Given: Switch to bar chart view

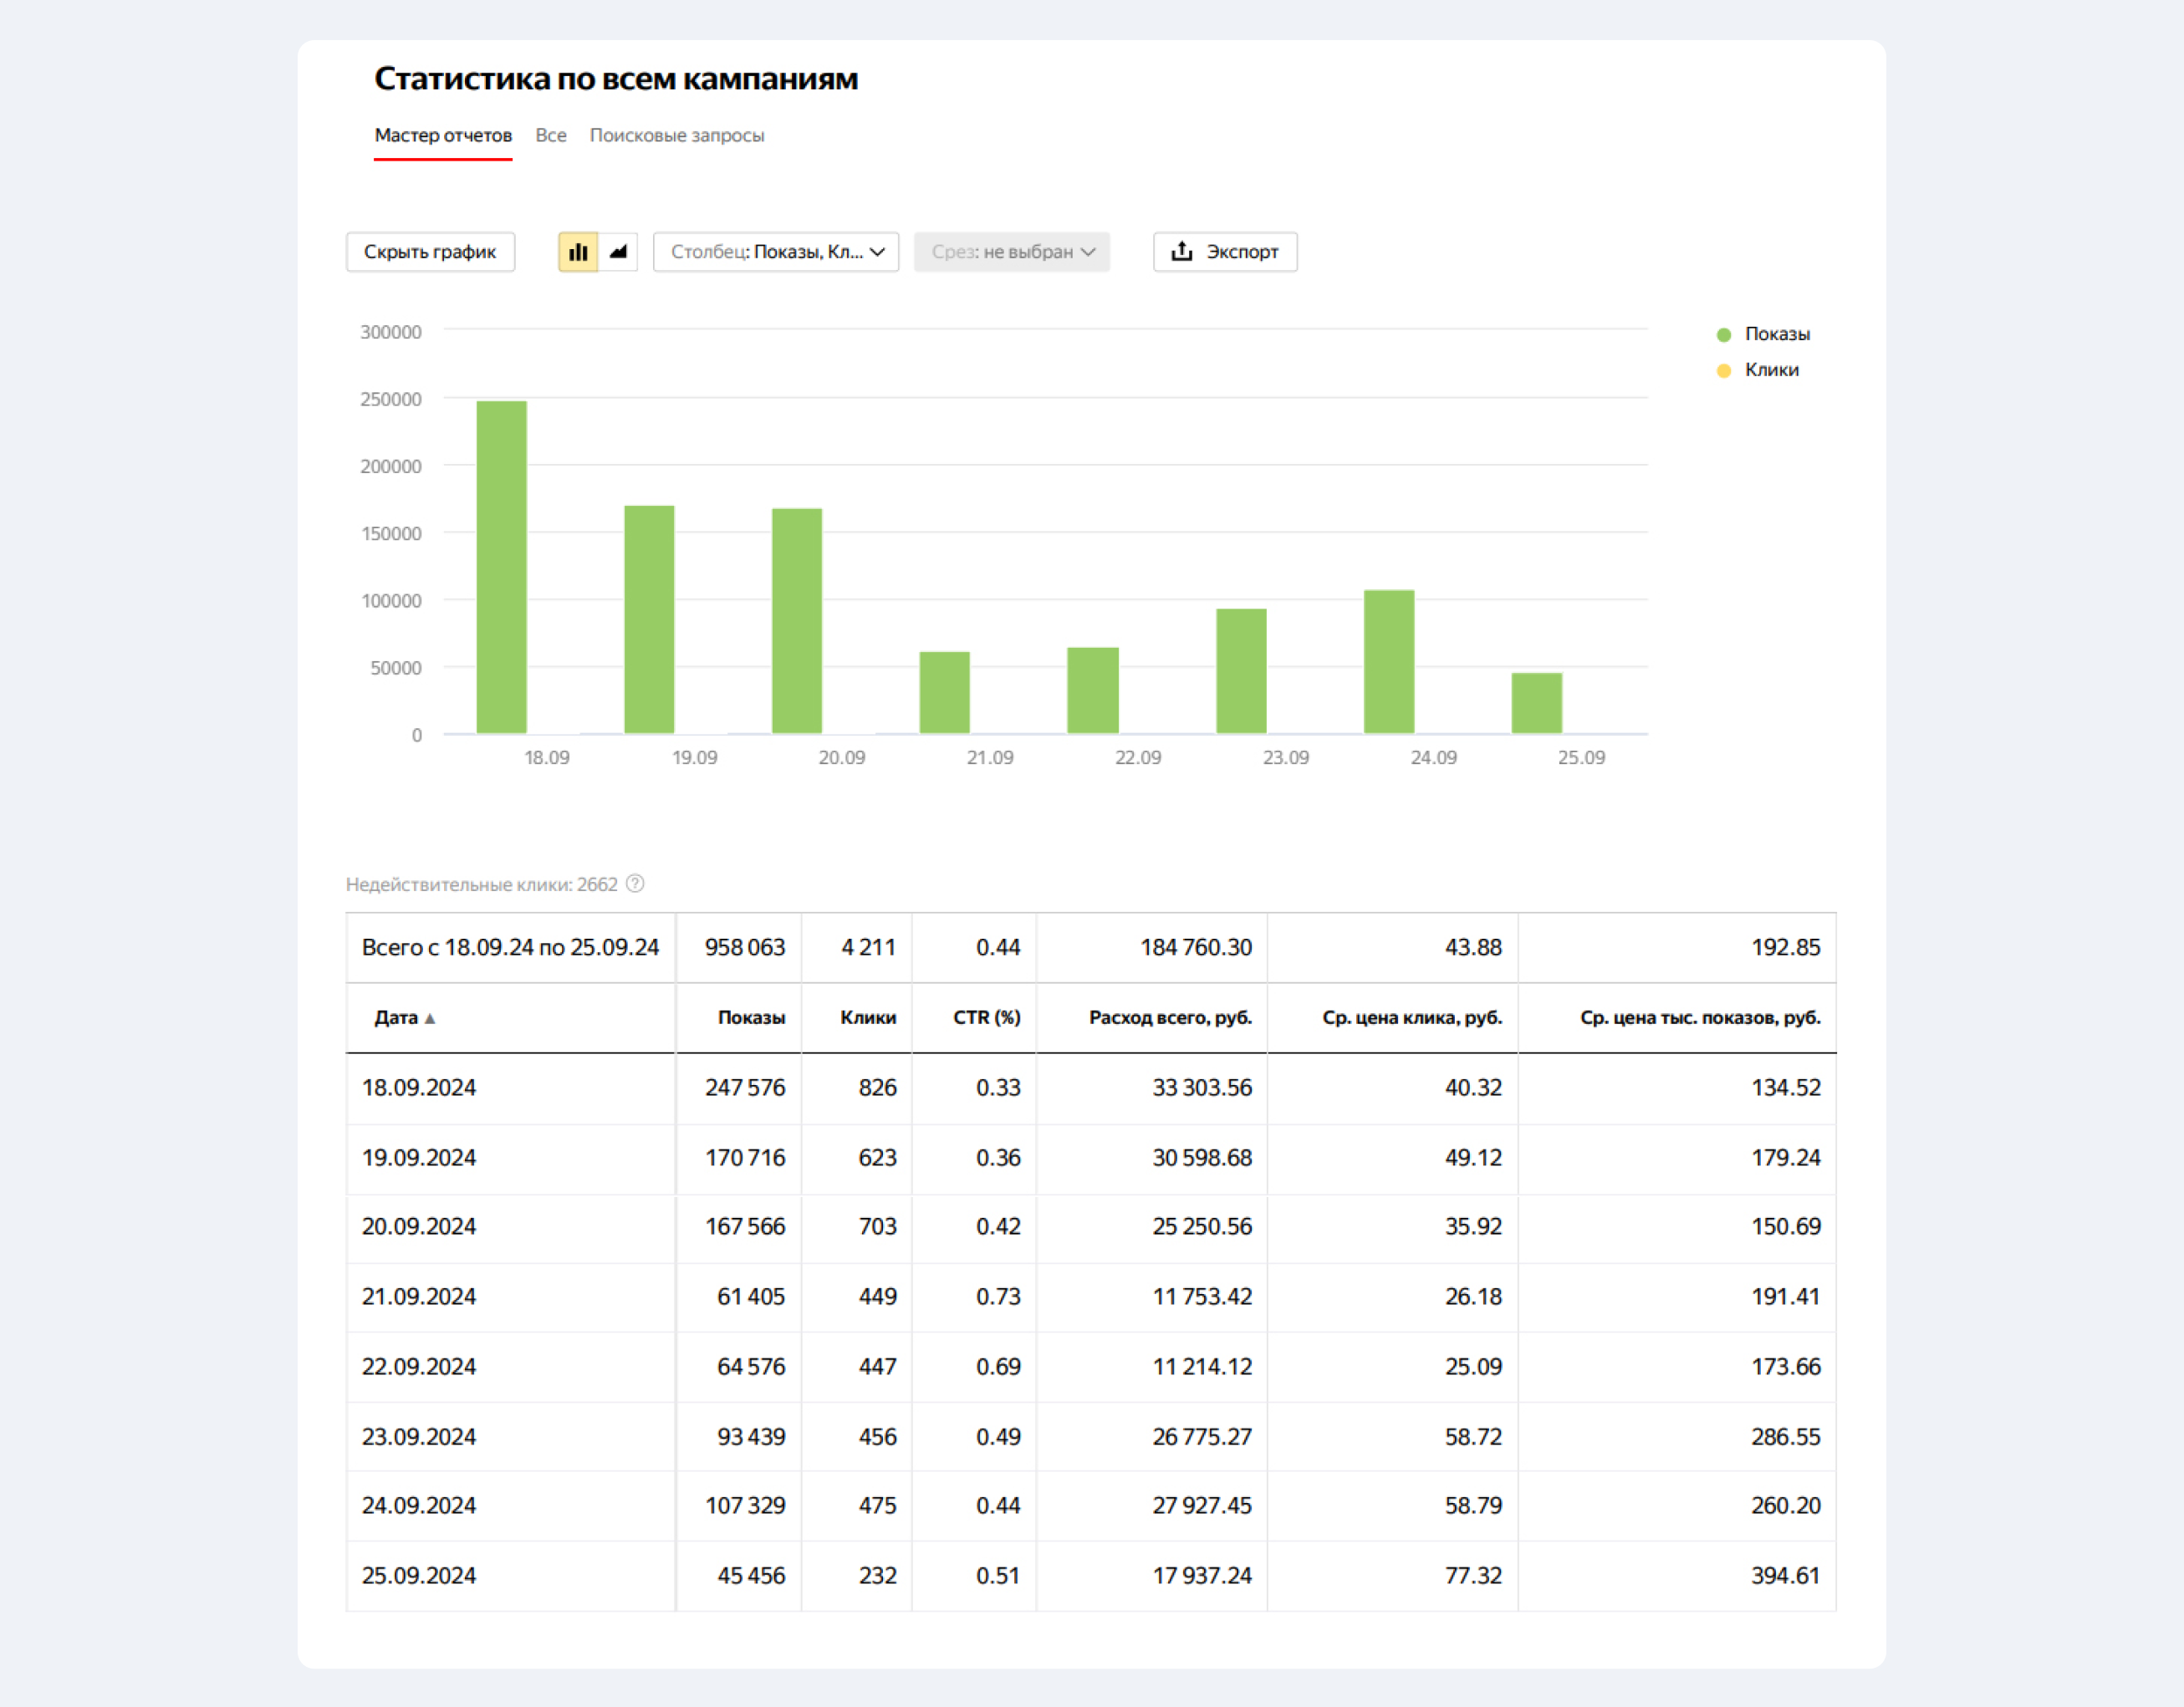Looking at the screenshot, I should click(578, 252).
